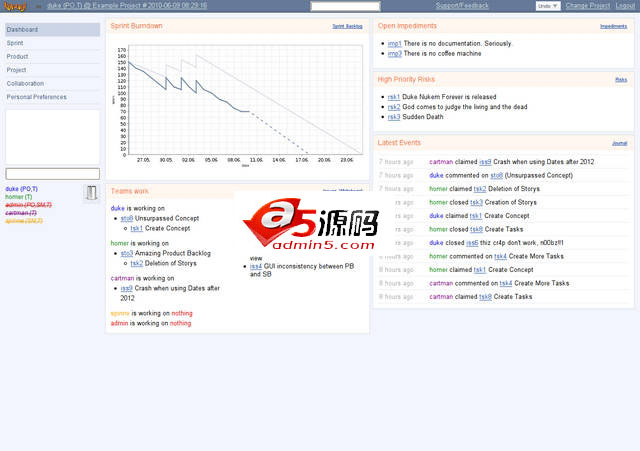Select user homer (T) in sidebar
This screenshot has height=451, width=640.
[x=18, y=197]
